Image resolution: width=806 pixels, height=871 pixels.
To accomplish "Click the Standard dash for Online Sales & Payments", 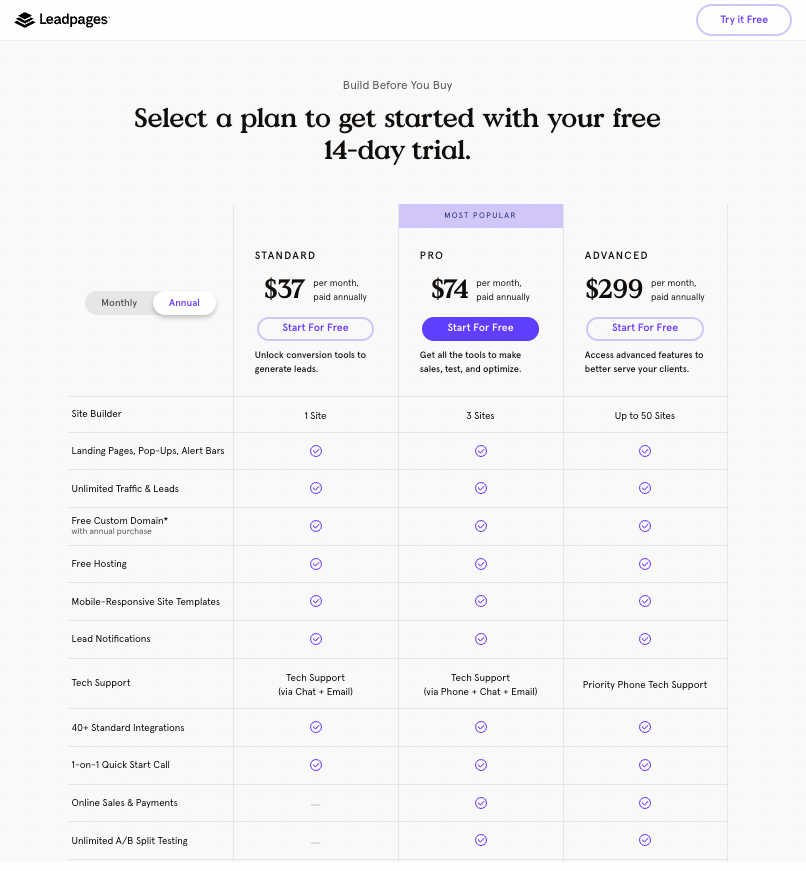I will (315, 804).
